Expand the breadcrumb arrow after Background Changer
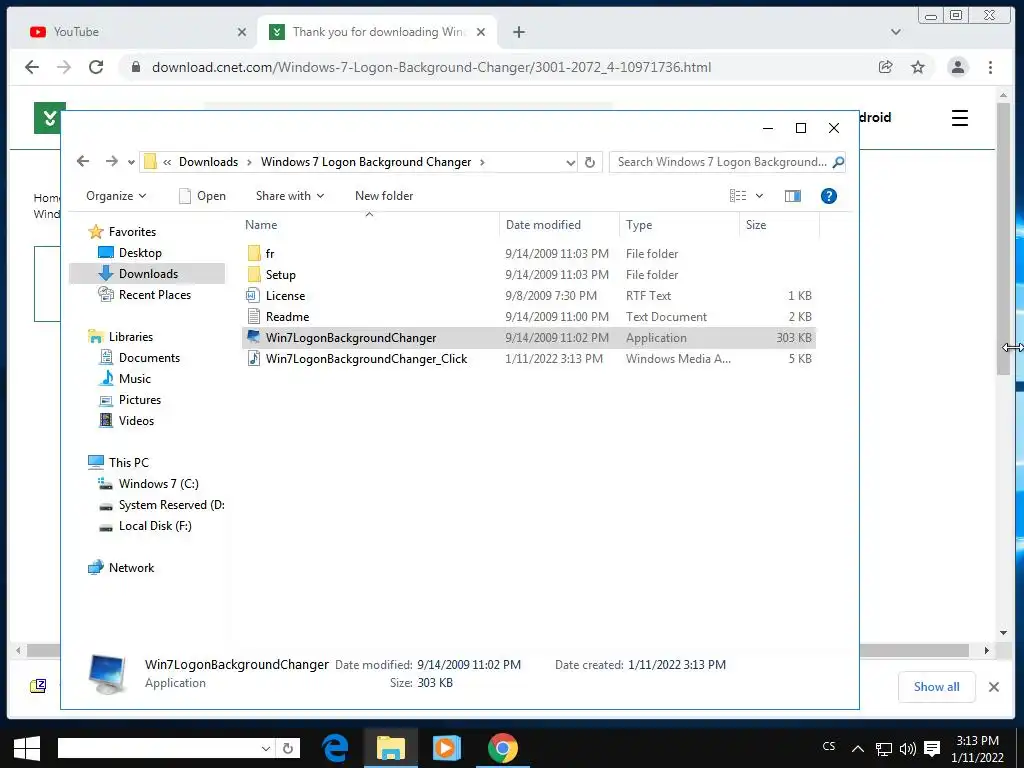 pyautogui.click(x=483, y=162)
